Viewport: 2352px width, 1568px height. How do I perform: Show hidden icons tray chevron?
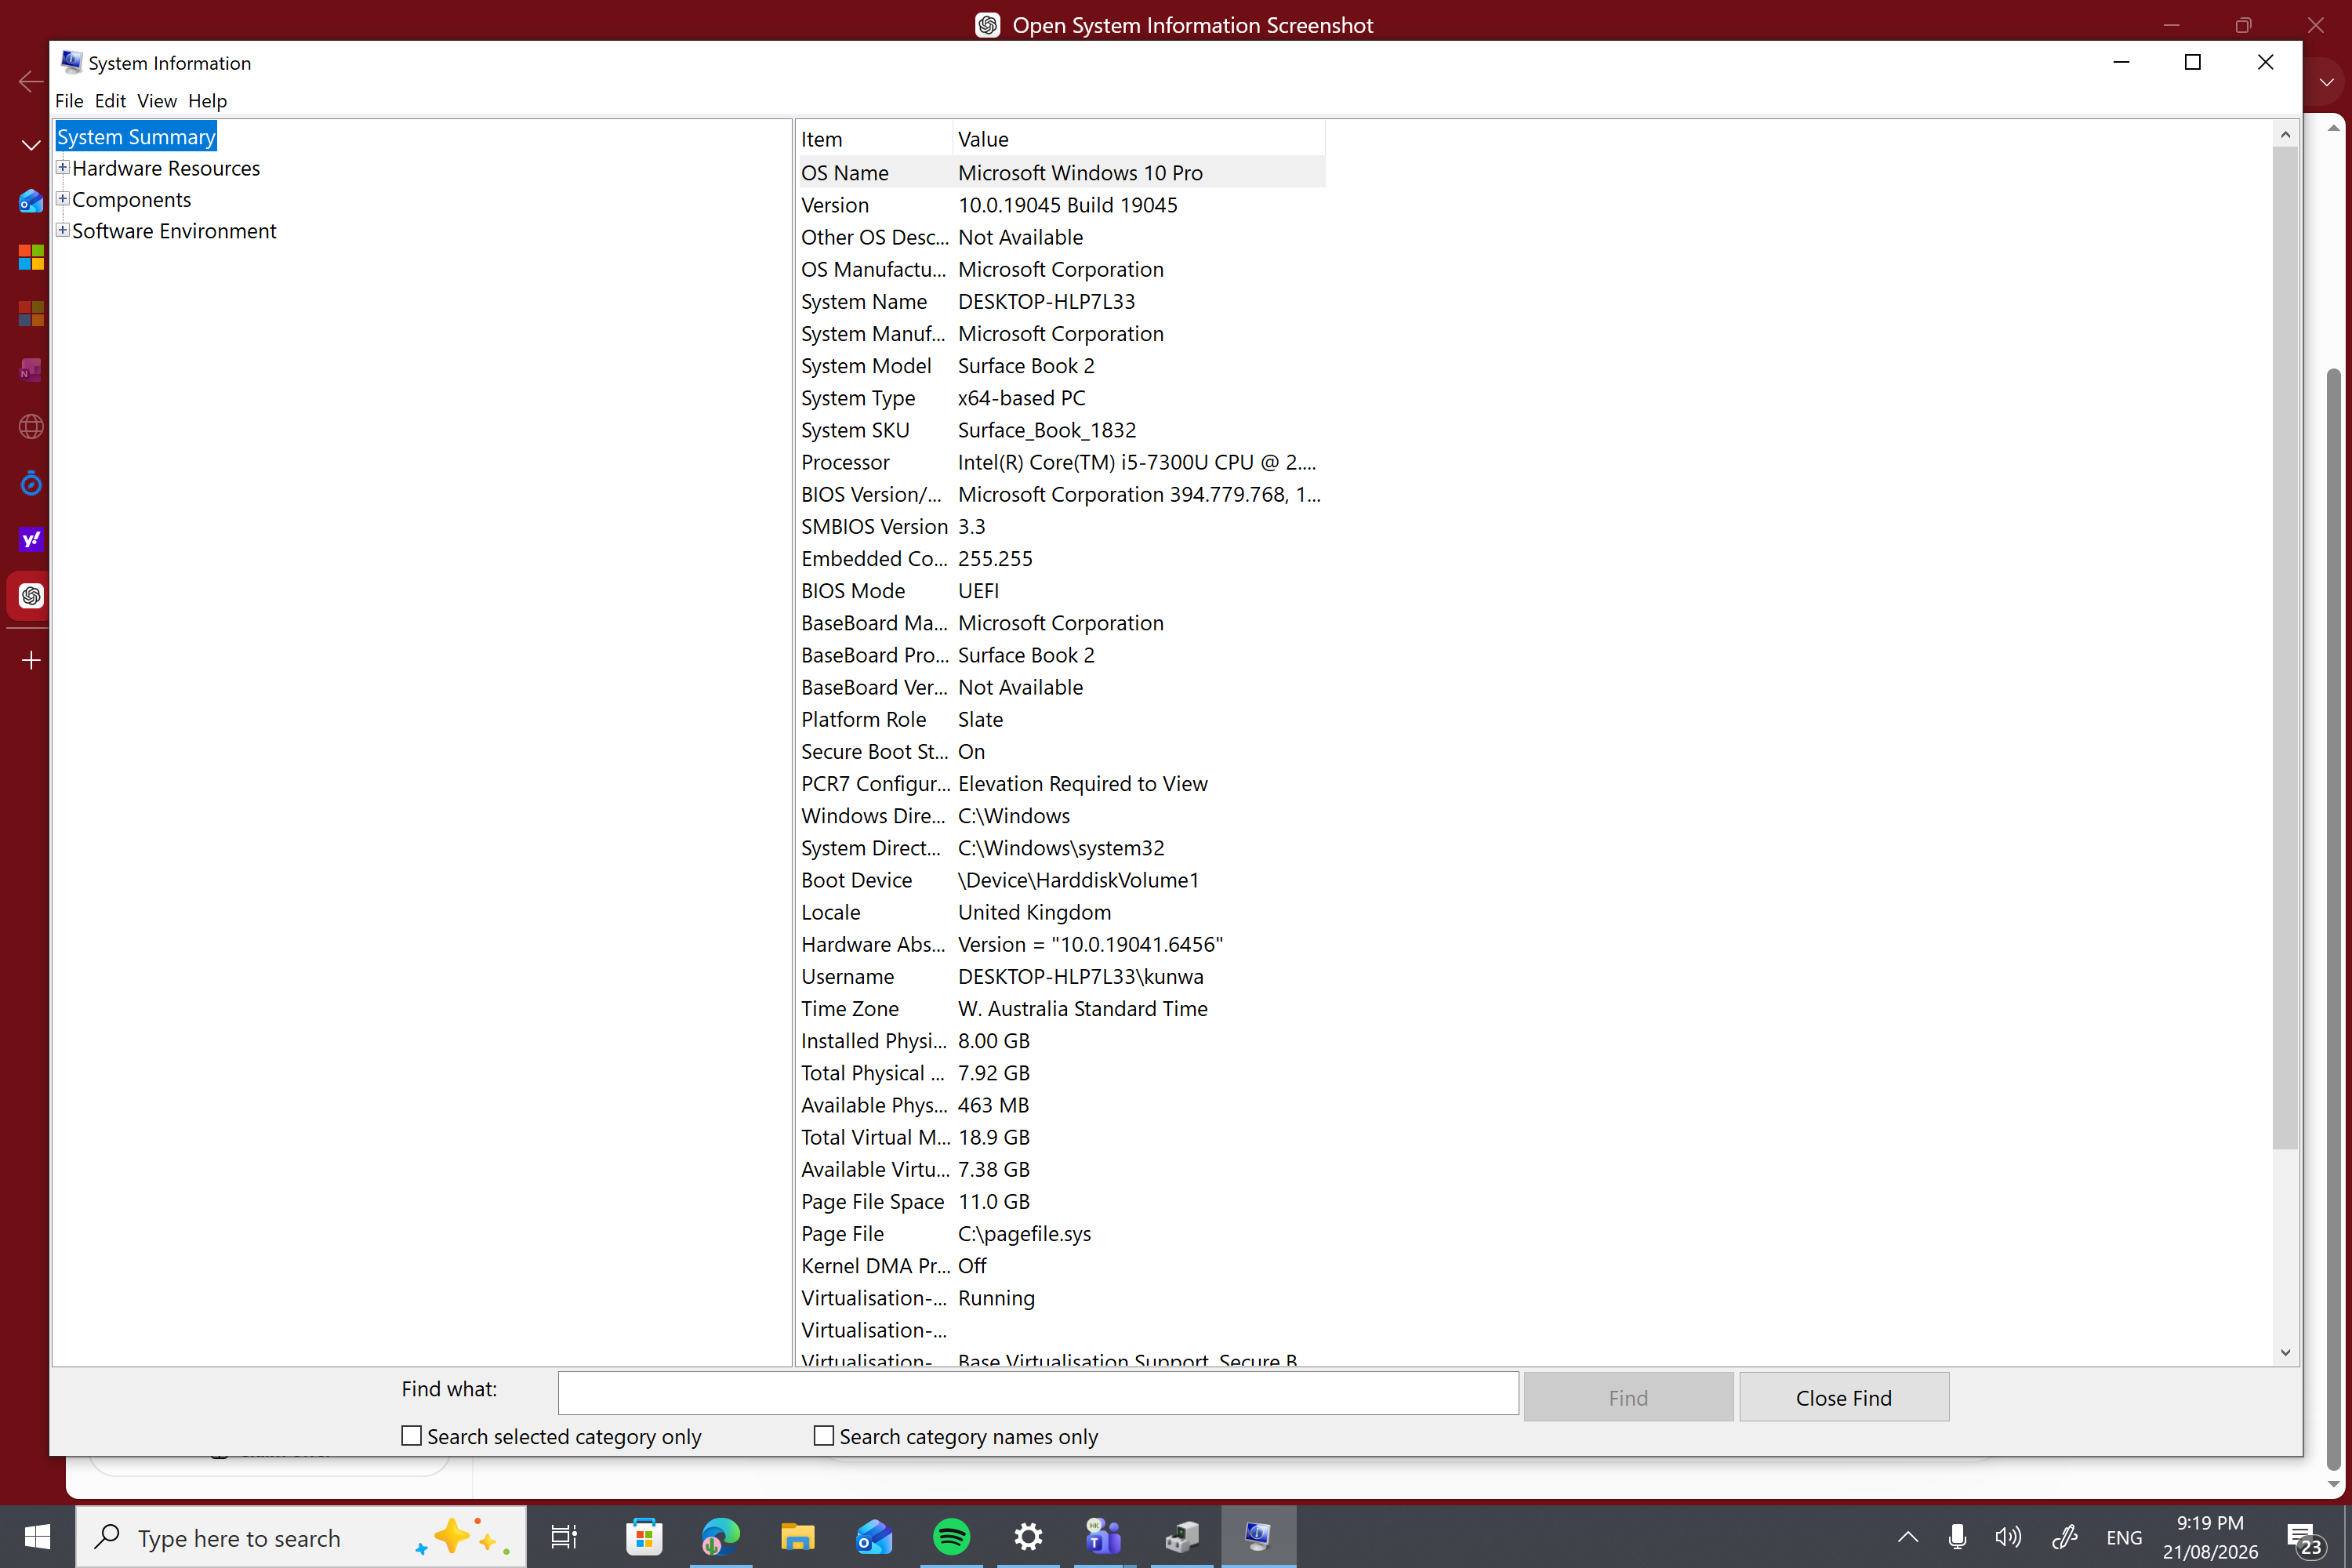[x=1908, y=1537]
